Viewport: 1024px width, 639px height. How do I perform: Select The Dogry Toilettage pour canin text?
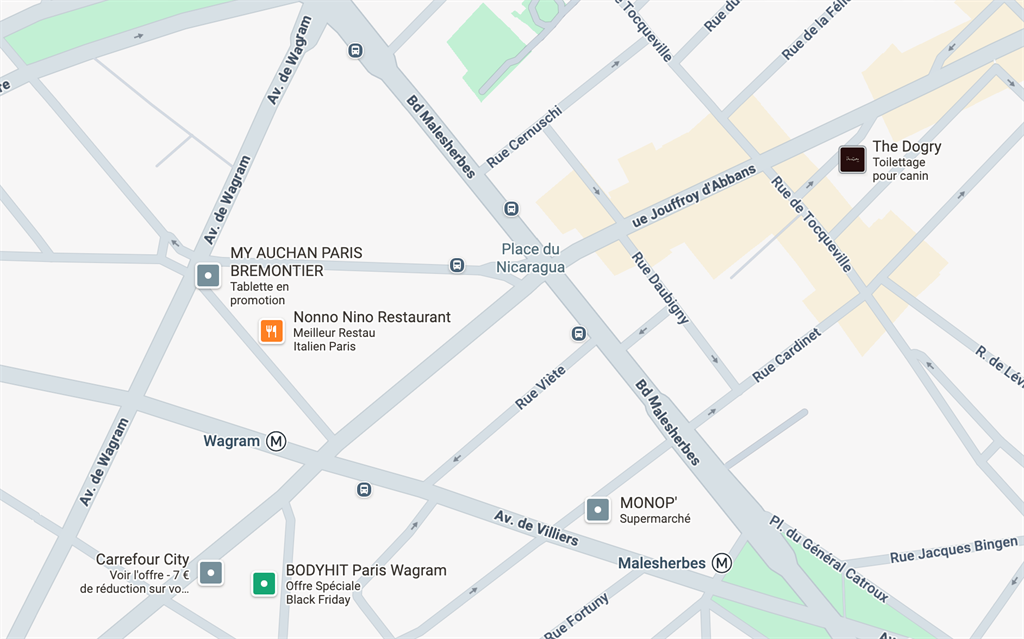[x=906, y=160]
